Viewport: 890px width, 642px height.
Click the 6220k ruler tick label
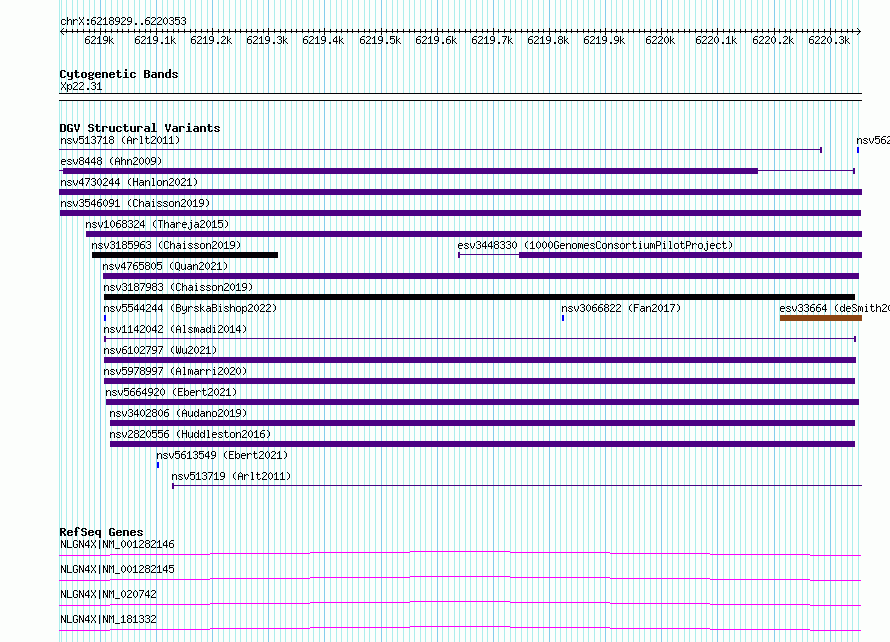[x=660, y=40]
